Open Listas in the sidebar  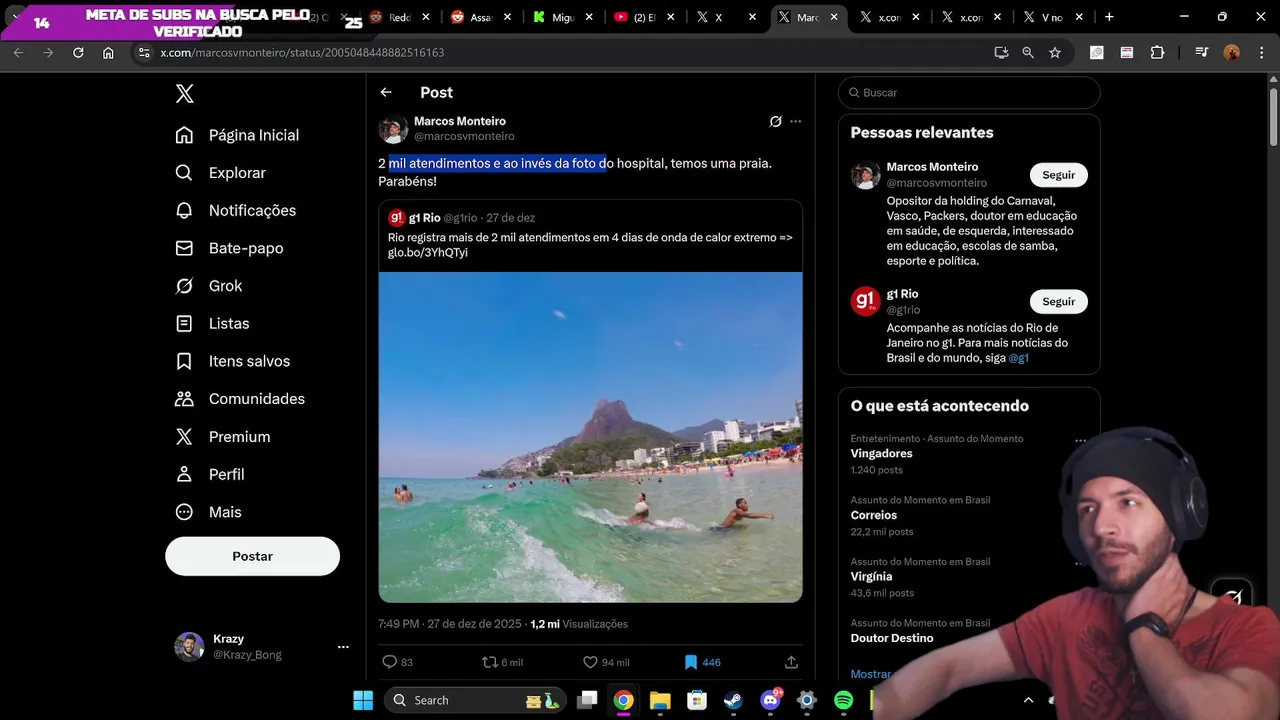[212, 324]
